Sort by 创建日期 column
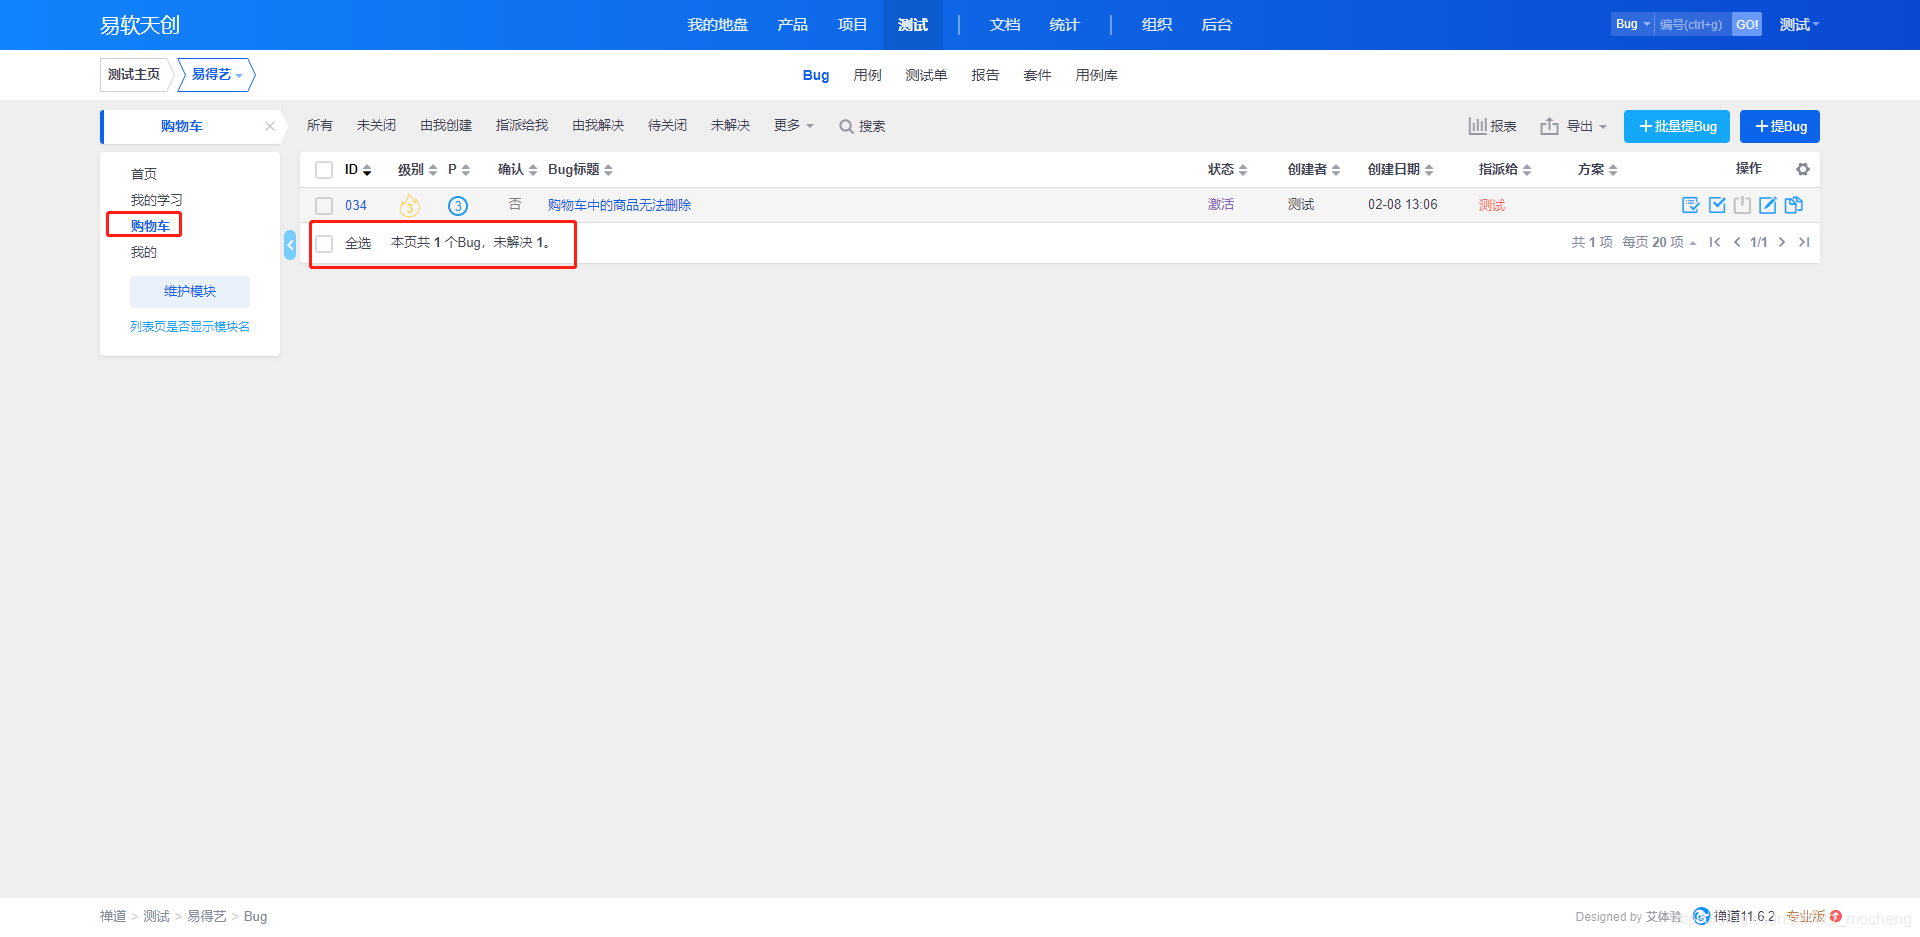1920x937 pixels. coord(1401,170)
